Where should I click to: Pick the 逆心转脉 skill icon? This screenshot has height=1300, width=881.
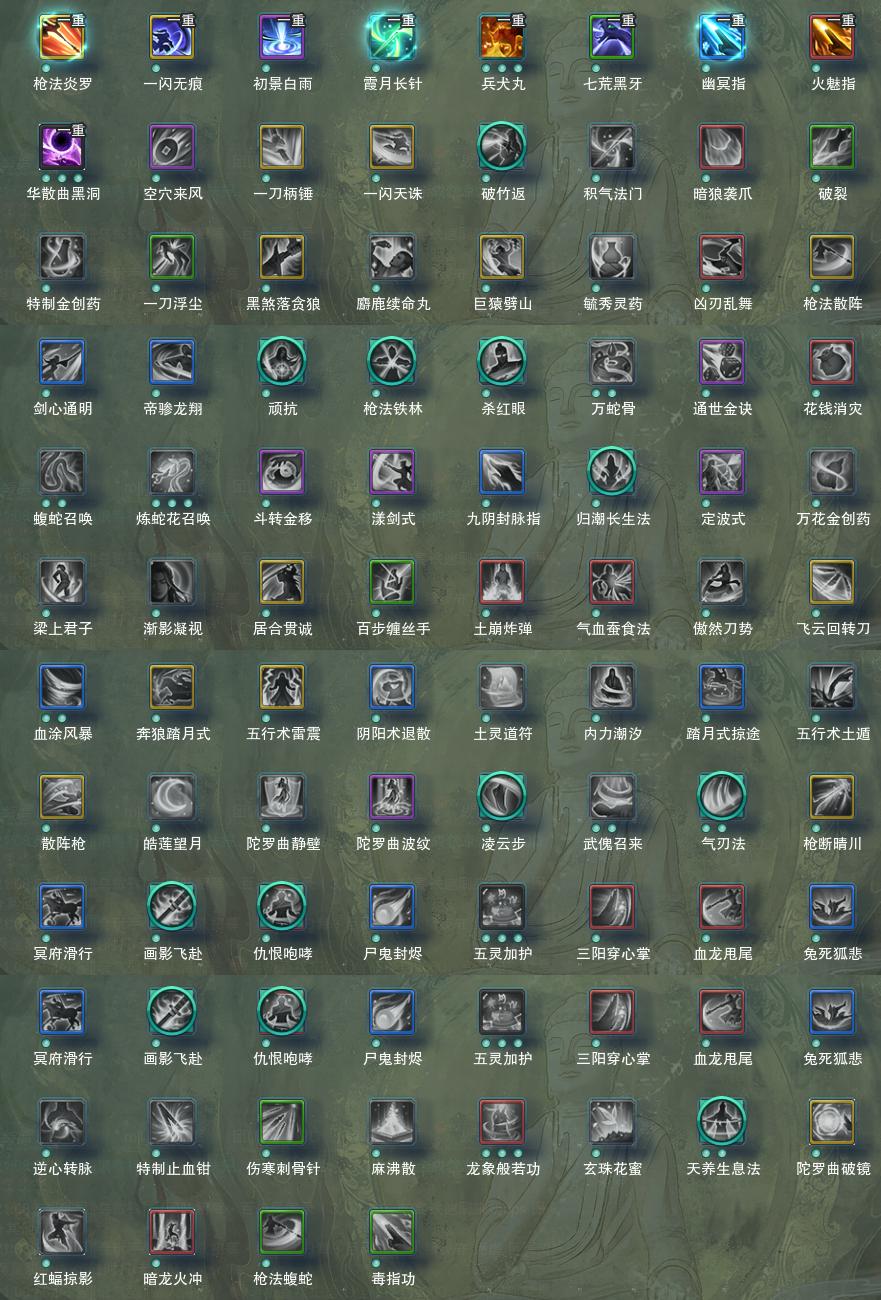(x=62, y=1123)
